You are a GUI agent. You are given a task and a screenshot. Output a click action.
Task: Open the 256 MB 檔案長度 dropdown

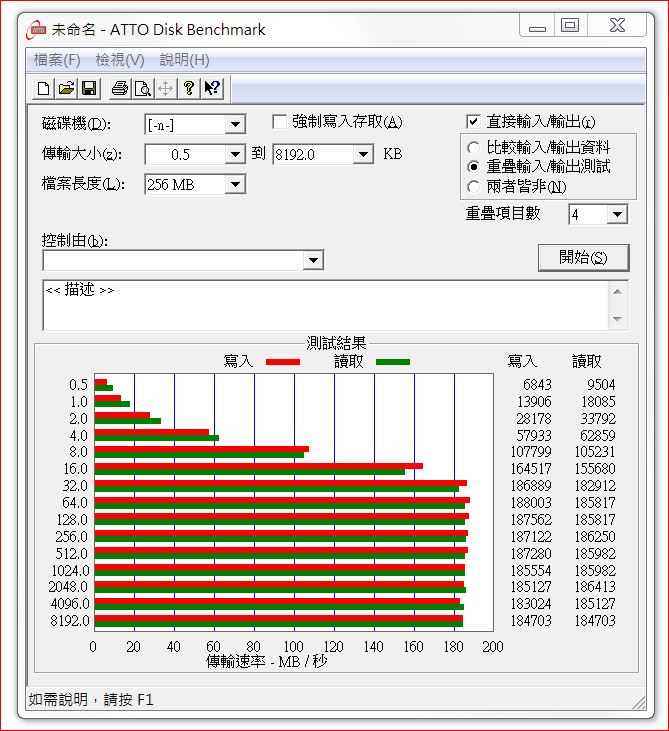coord(235,184)
